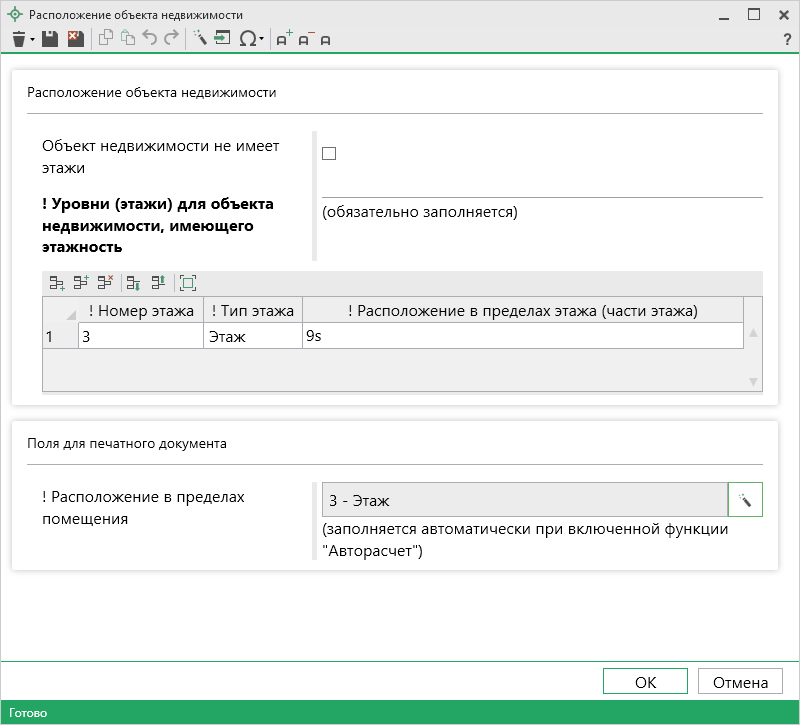Viewport: 800px width, 725px height.
Task: Click the save (floppy disk) toolbar icon
Action: (x=50, y=39)
